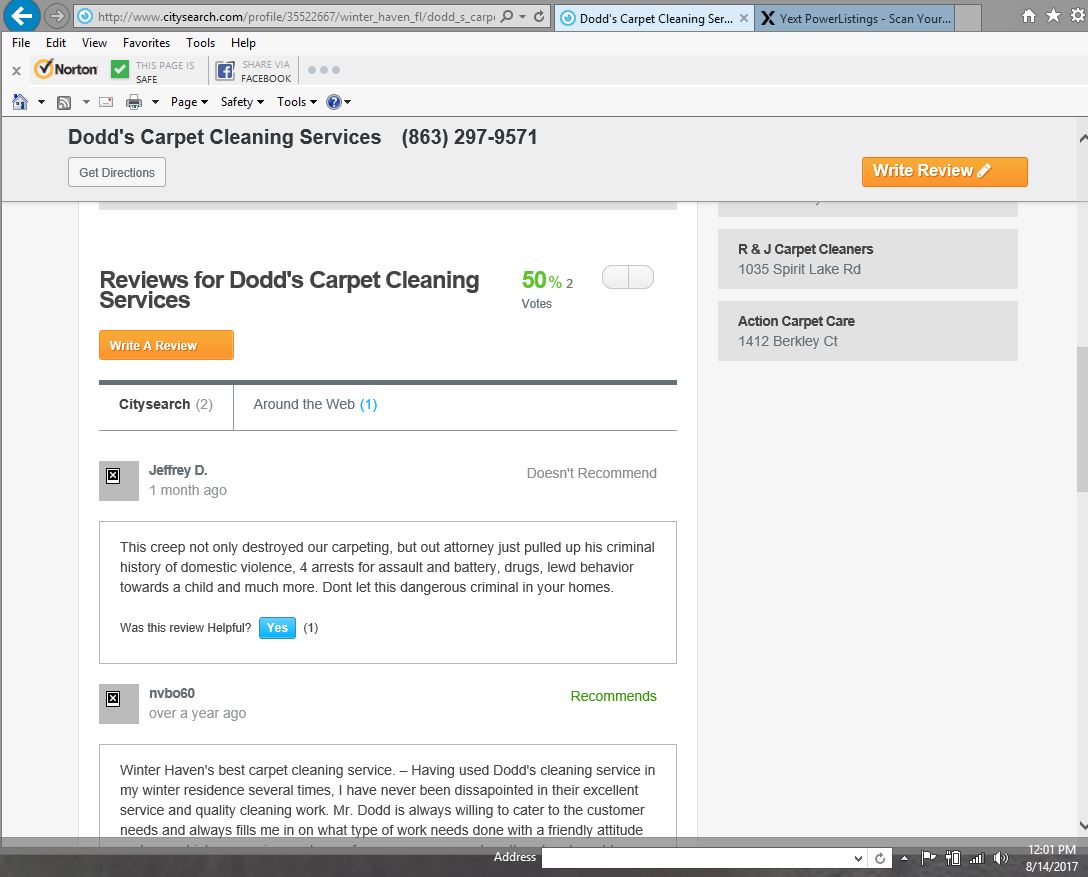
Task: Close the Dodd's Carpet Cleaning tab
Action: (744, 19)
